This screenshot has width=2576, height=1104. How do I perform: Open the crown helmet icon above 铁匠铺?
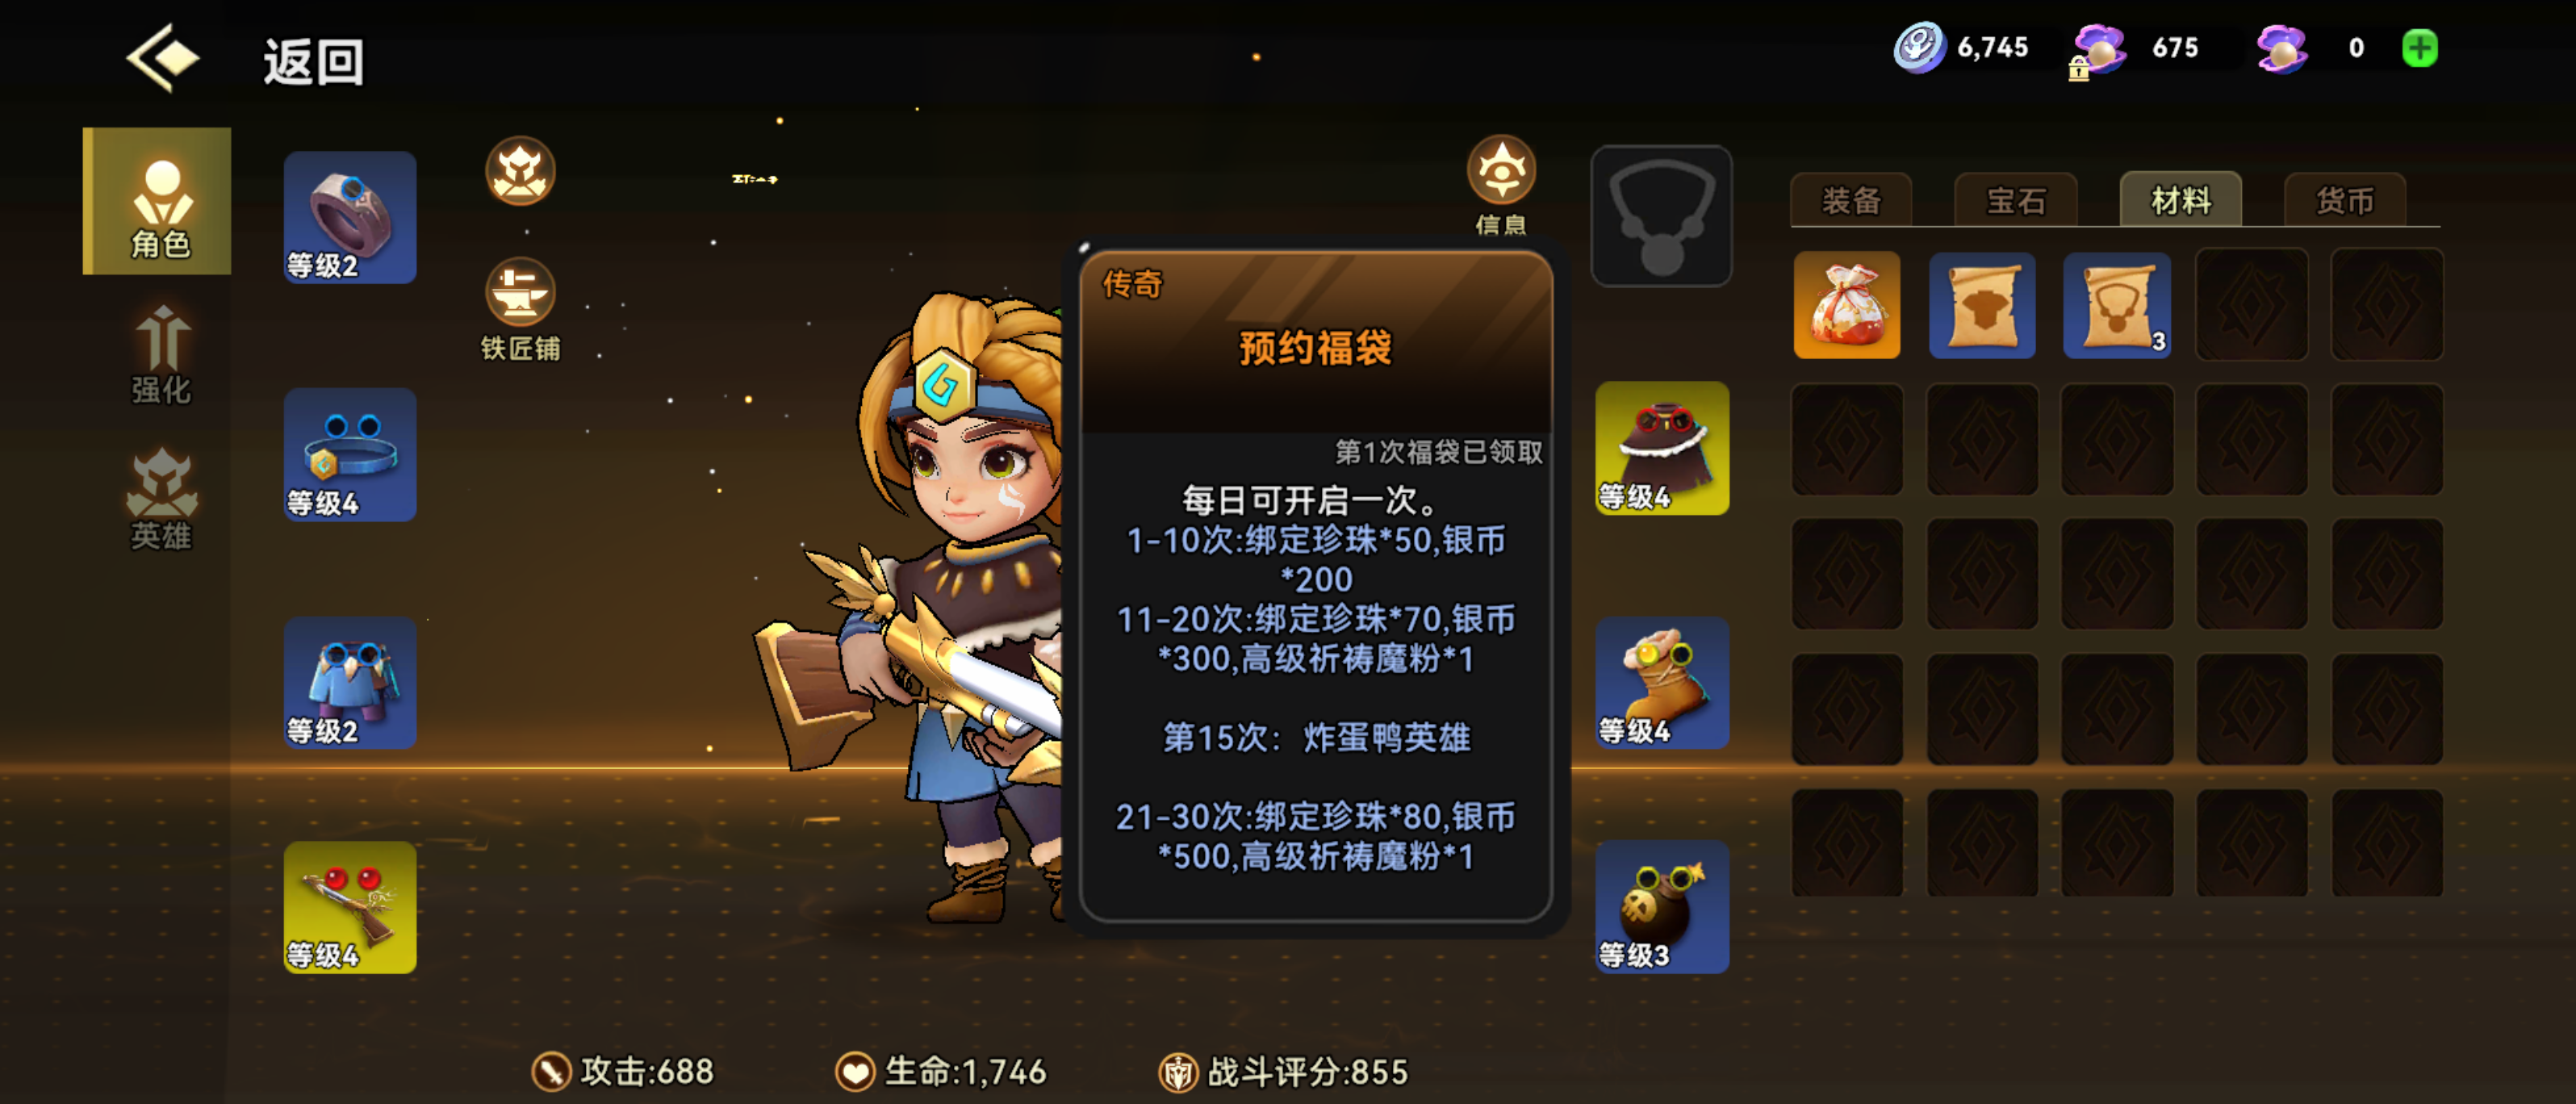[x=520, y=171]
